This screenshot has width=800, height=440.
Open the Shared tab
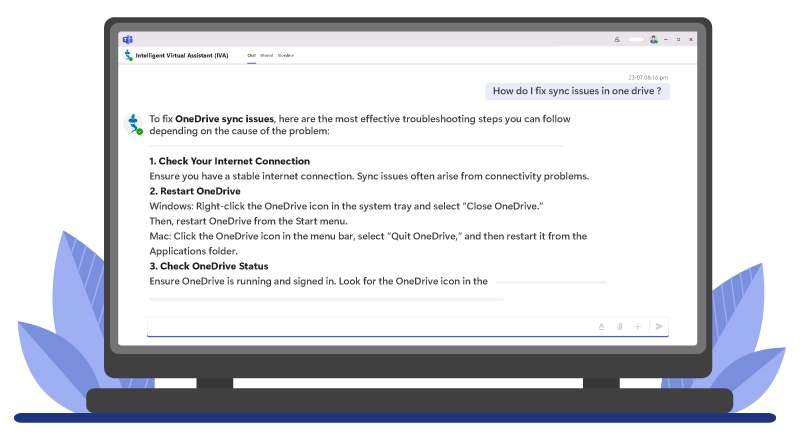(x=267, y=56)
